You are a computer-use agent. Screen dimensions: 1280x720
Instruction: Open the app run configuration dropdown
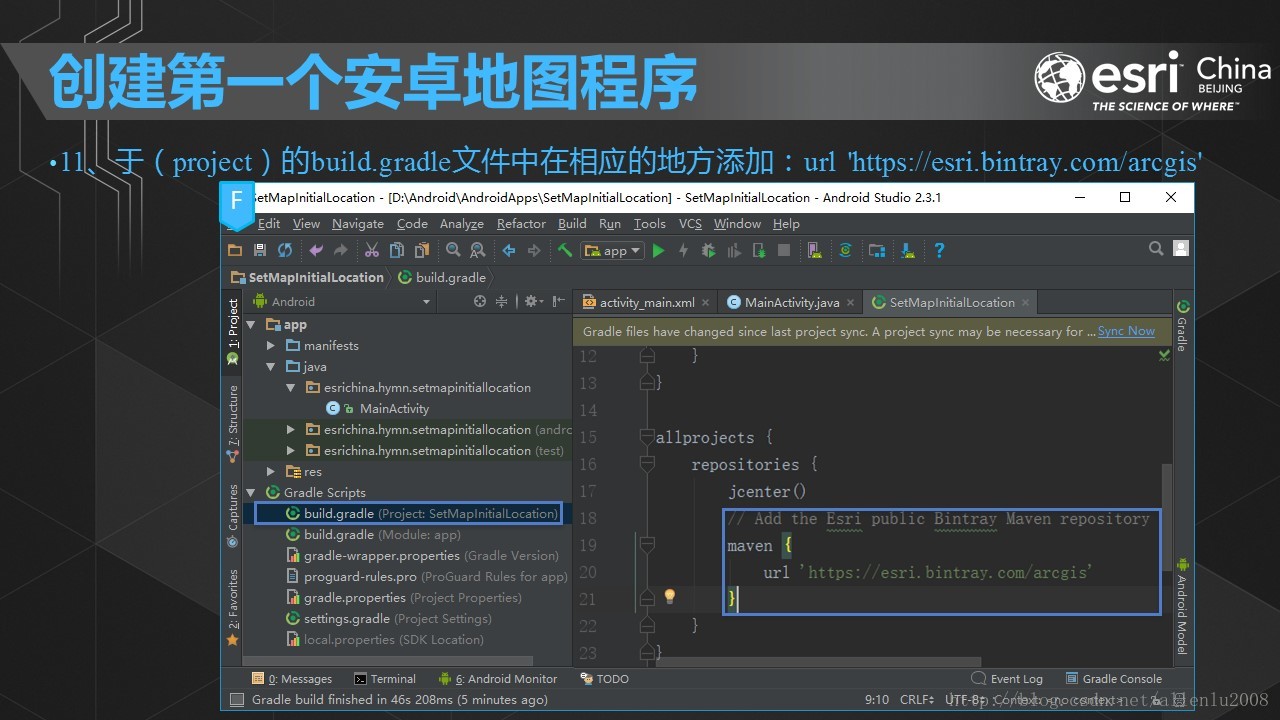pyautogui.click(x=614, y=250)
